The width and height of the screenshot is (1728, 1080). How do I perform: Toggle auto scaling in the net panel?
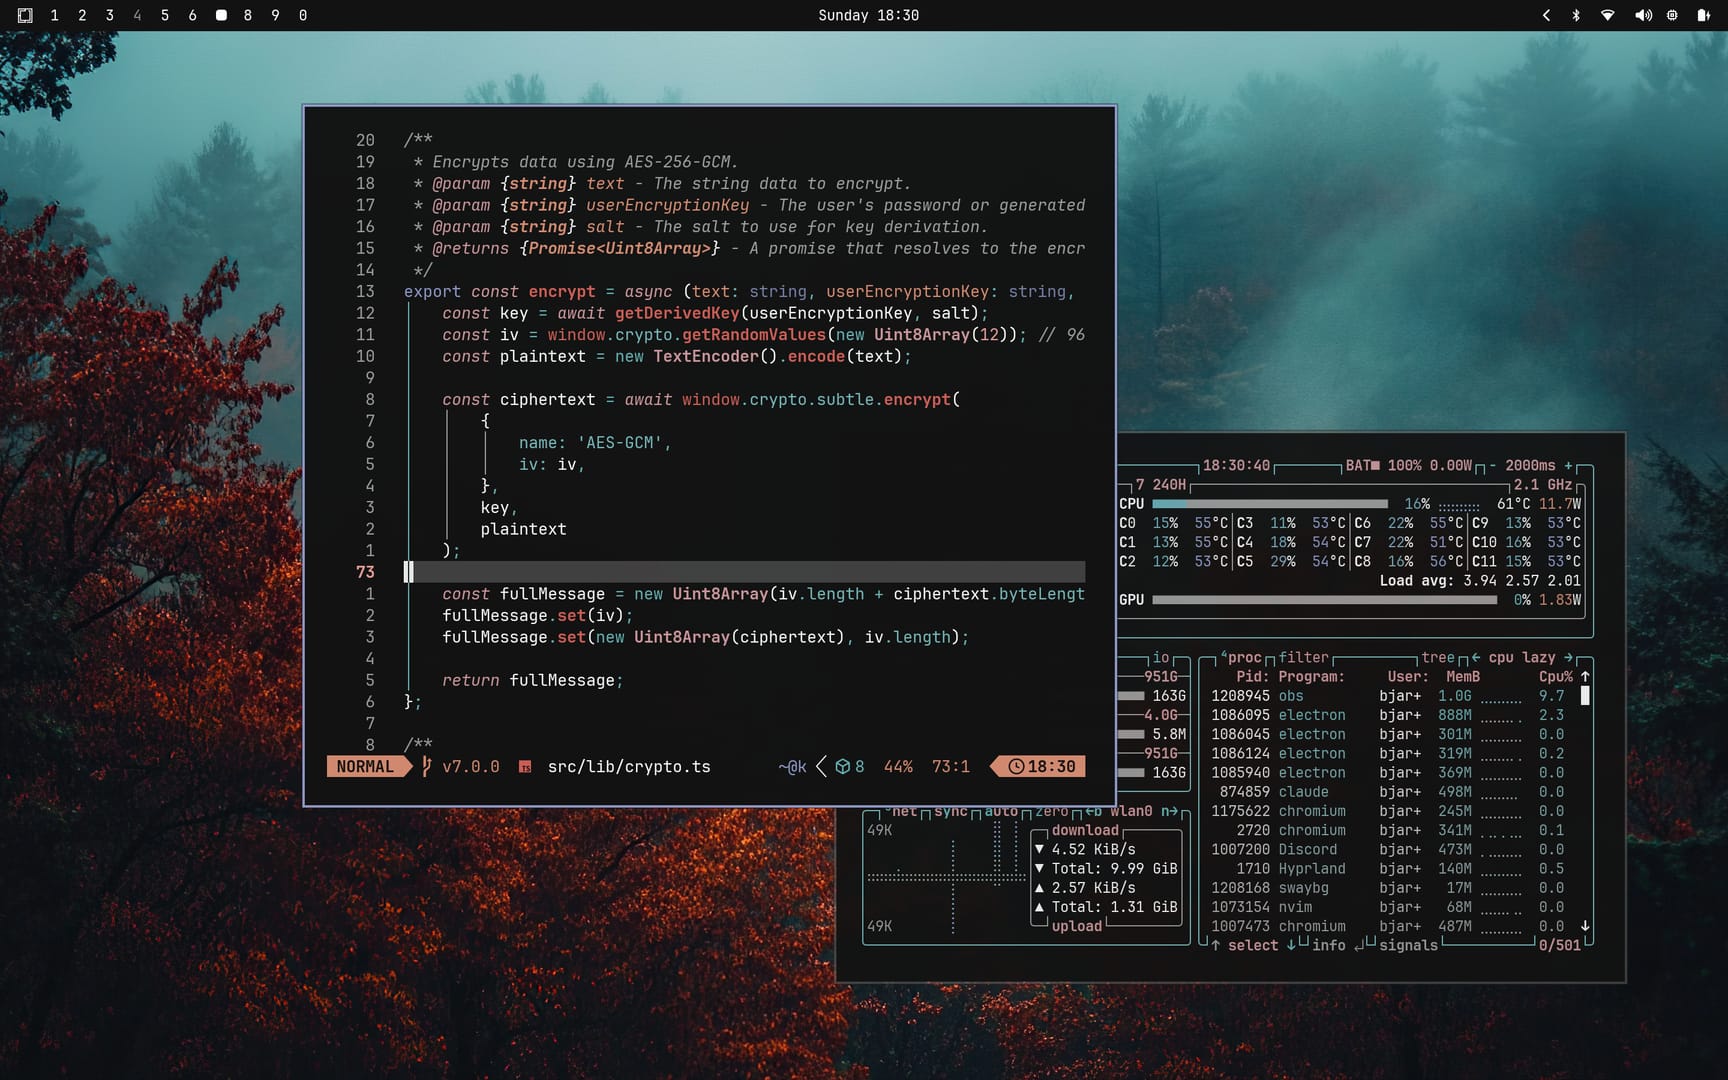(1000, 811)
